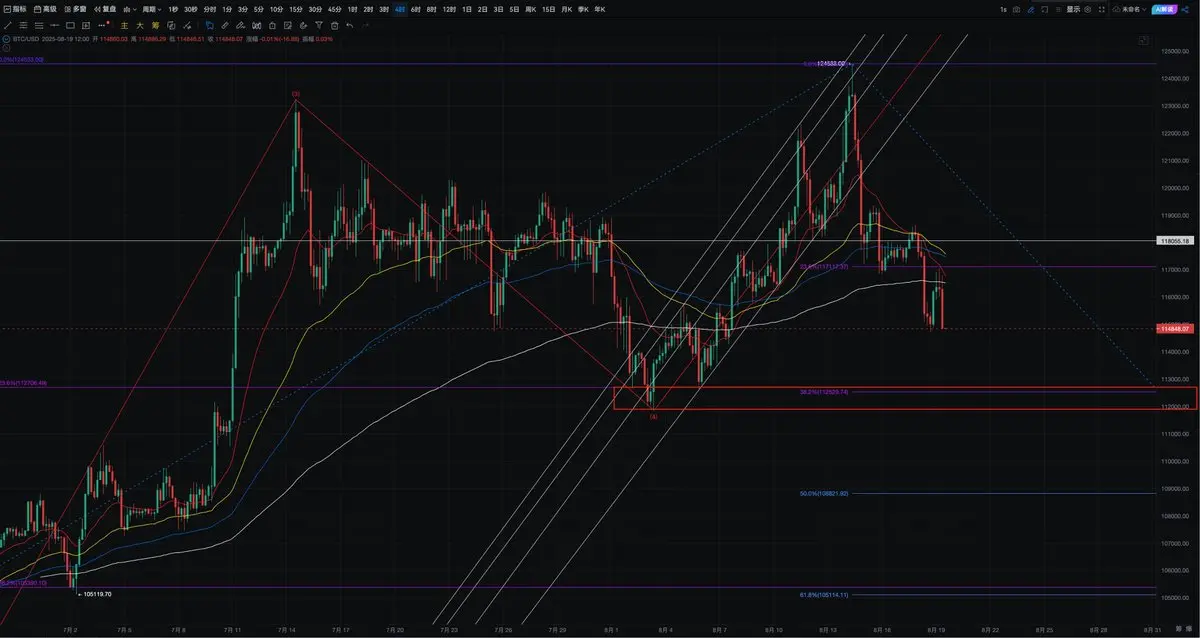1200x638 pixels.
Task: Collapse the BTC/USD legend row
Action: (x=5, y=39)
